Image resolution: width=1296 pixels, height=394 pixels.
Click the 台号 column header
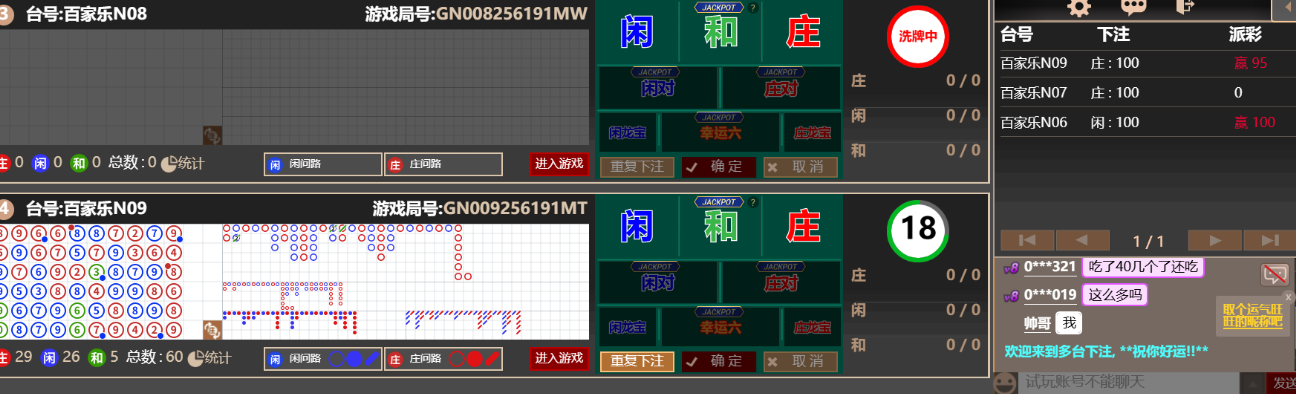pyautogui.click(x=1017, y=34)
